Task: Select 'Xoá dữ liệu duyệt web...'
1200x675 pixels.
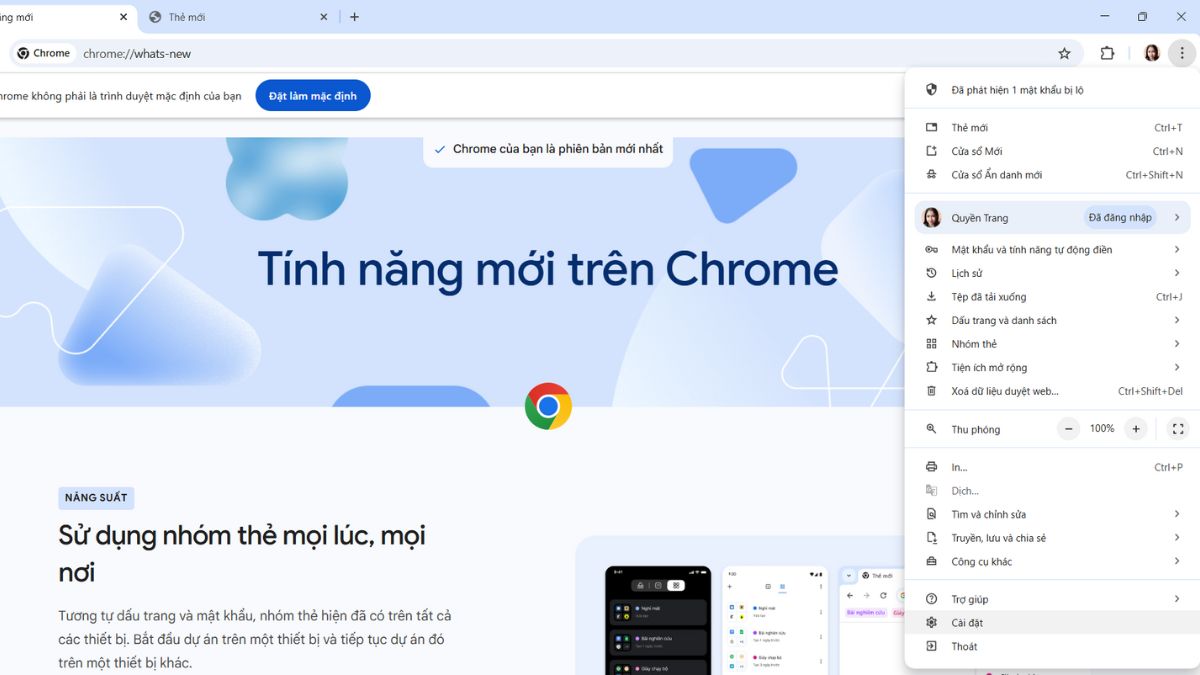Action: [x=1053, y=391]
